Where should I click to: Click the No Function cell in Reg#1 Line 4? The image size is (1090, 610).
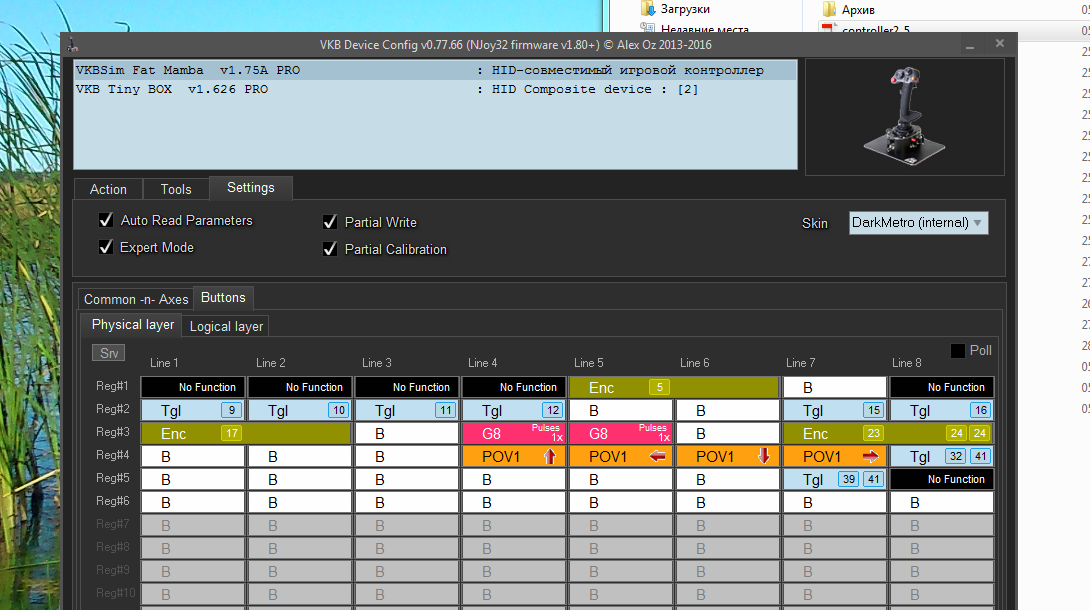pos(514,387)
